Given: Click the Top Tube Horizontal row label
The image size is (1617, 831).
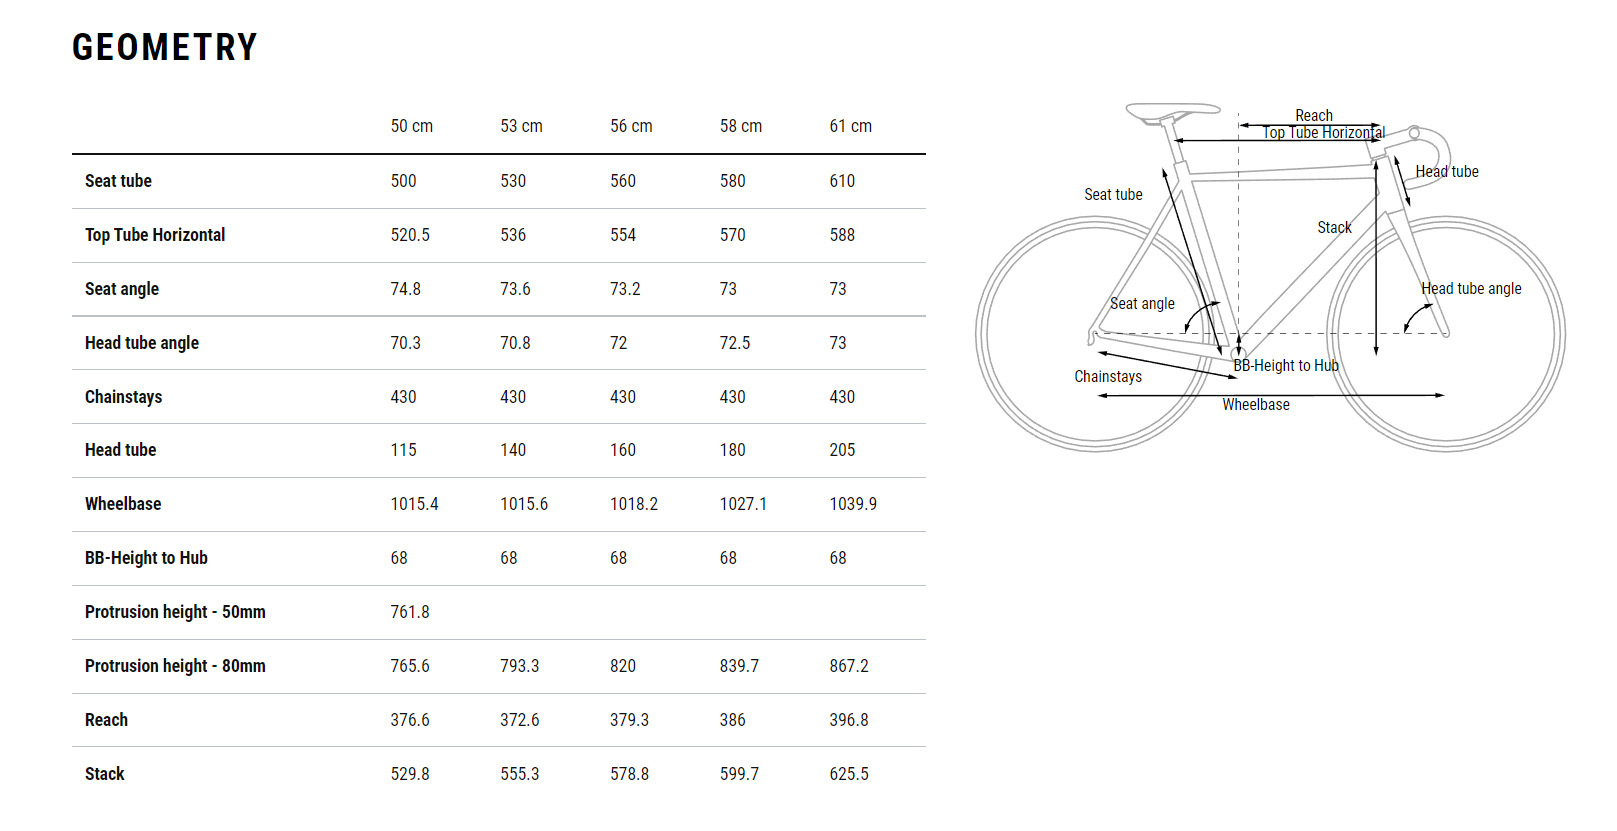Looking at the screenshot, I should pyautogui.click(x=155, y=235).
